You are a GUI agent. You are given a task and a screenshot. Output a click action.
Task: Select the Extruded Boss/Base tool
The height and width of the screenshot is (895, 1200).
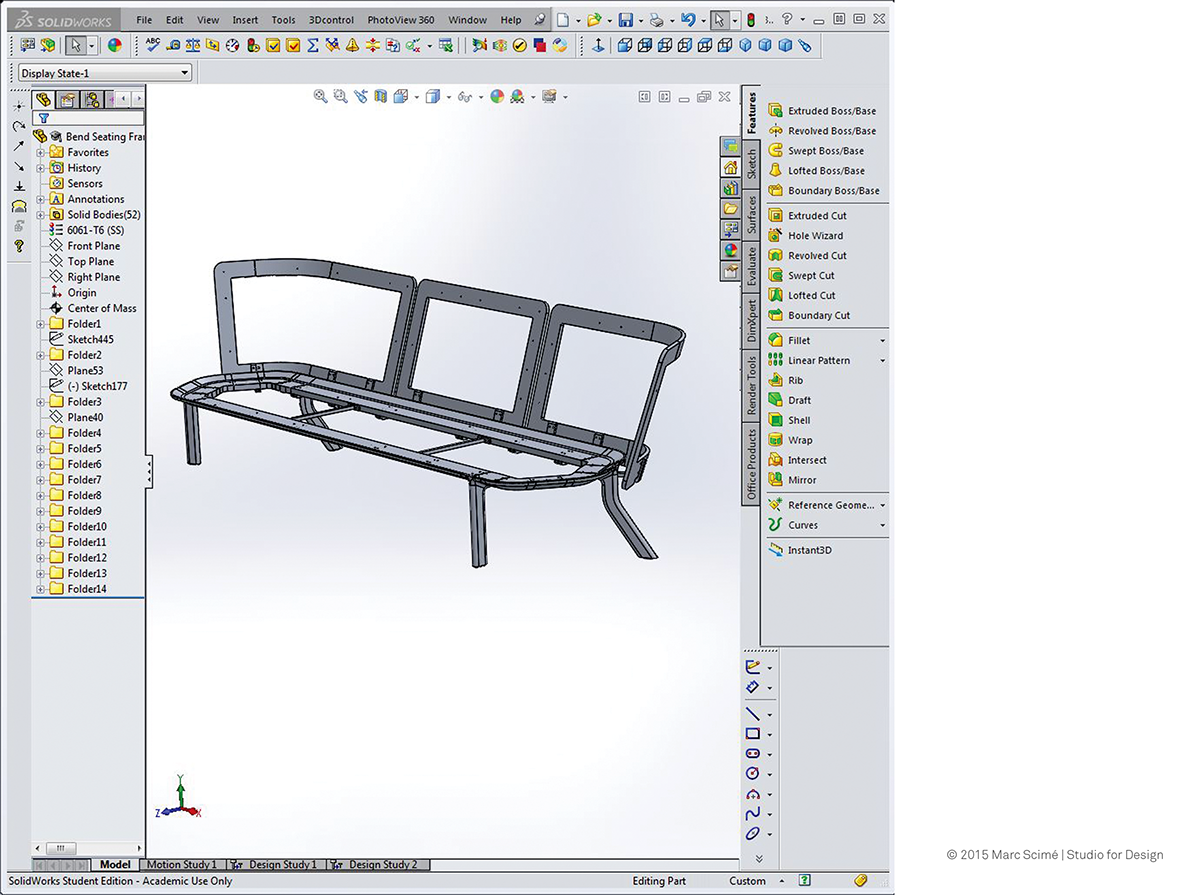[x=831, y=110]
